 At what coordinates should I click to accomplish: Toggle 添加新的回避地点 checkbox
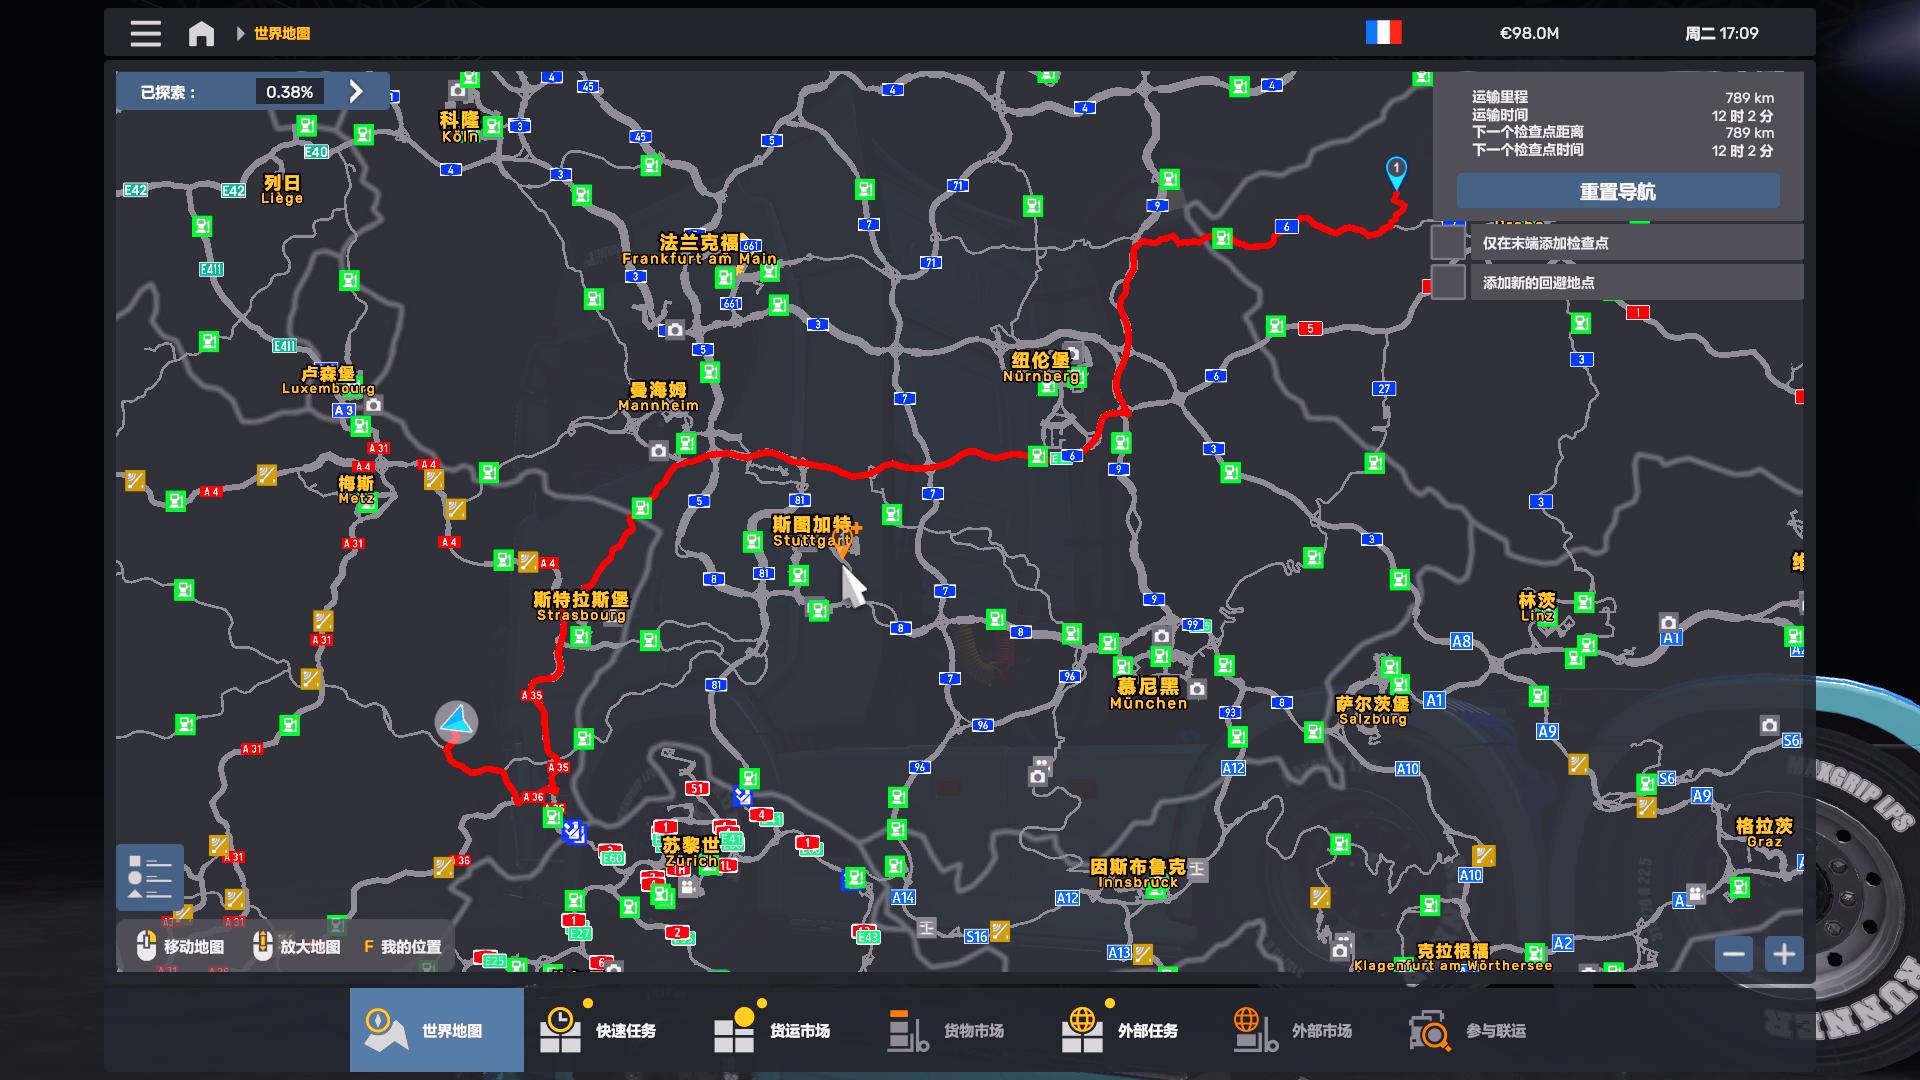[1448, 283]
